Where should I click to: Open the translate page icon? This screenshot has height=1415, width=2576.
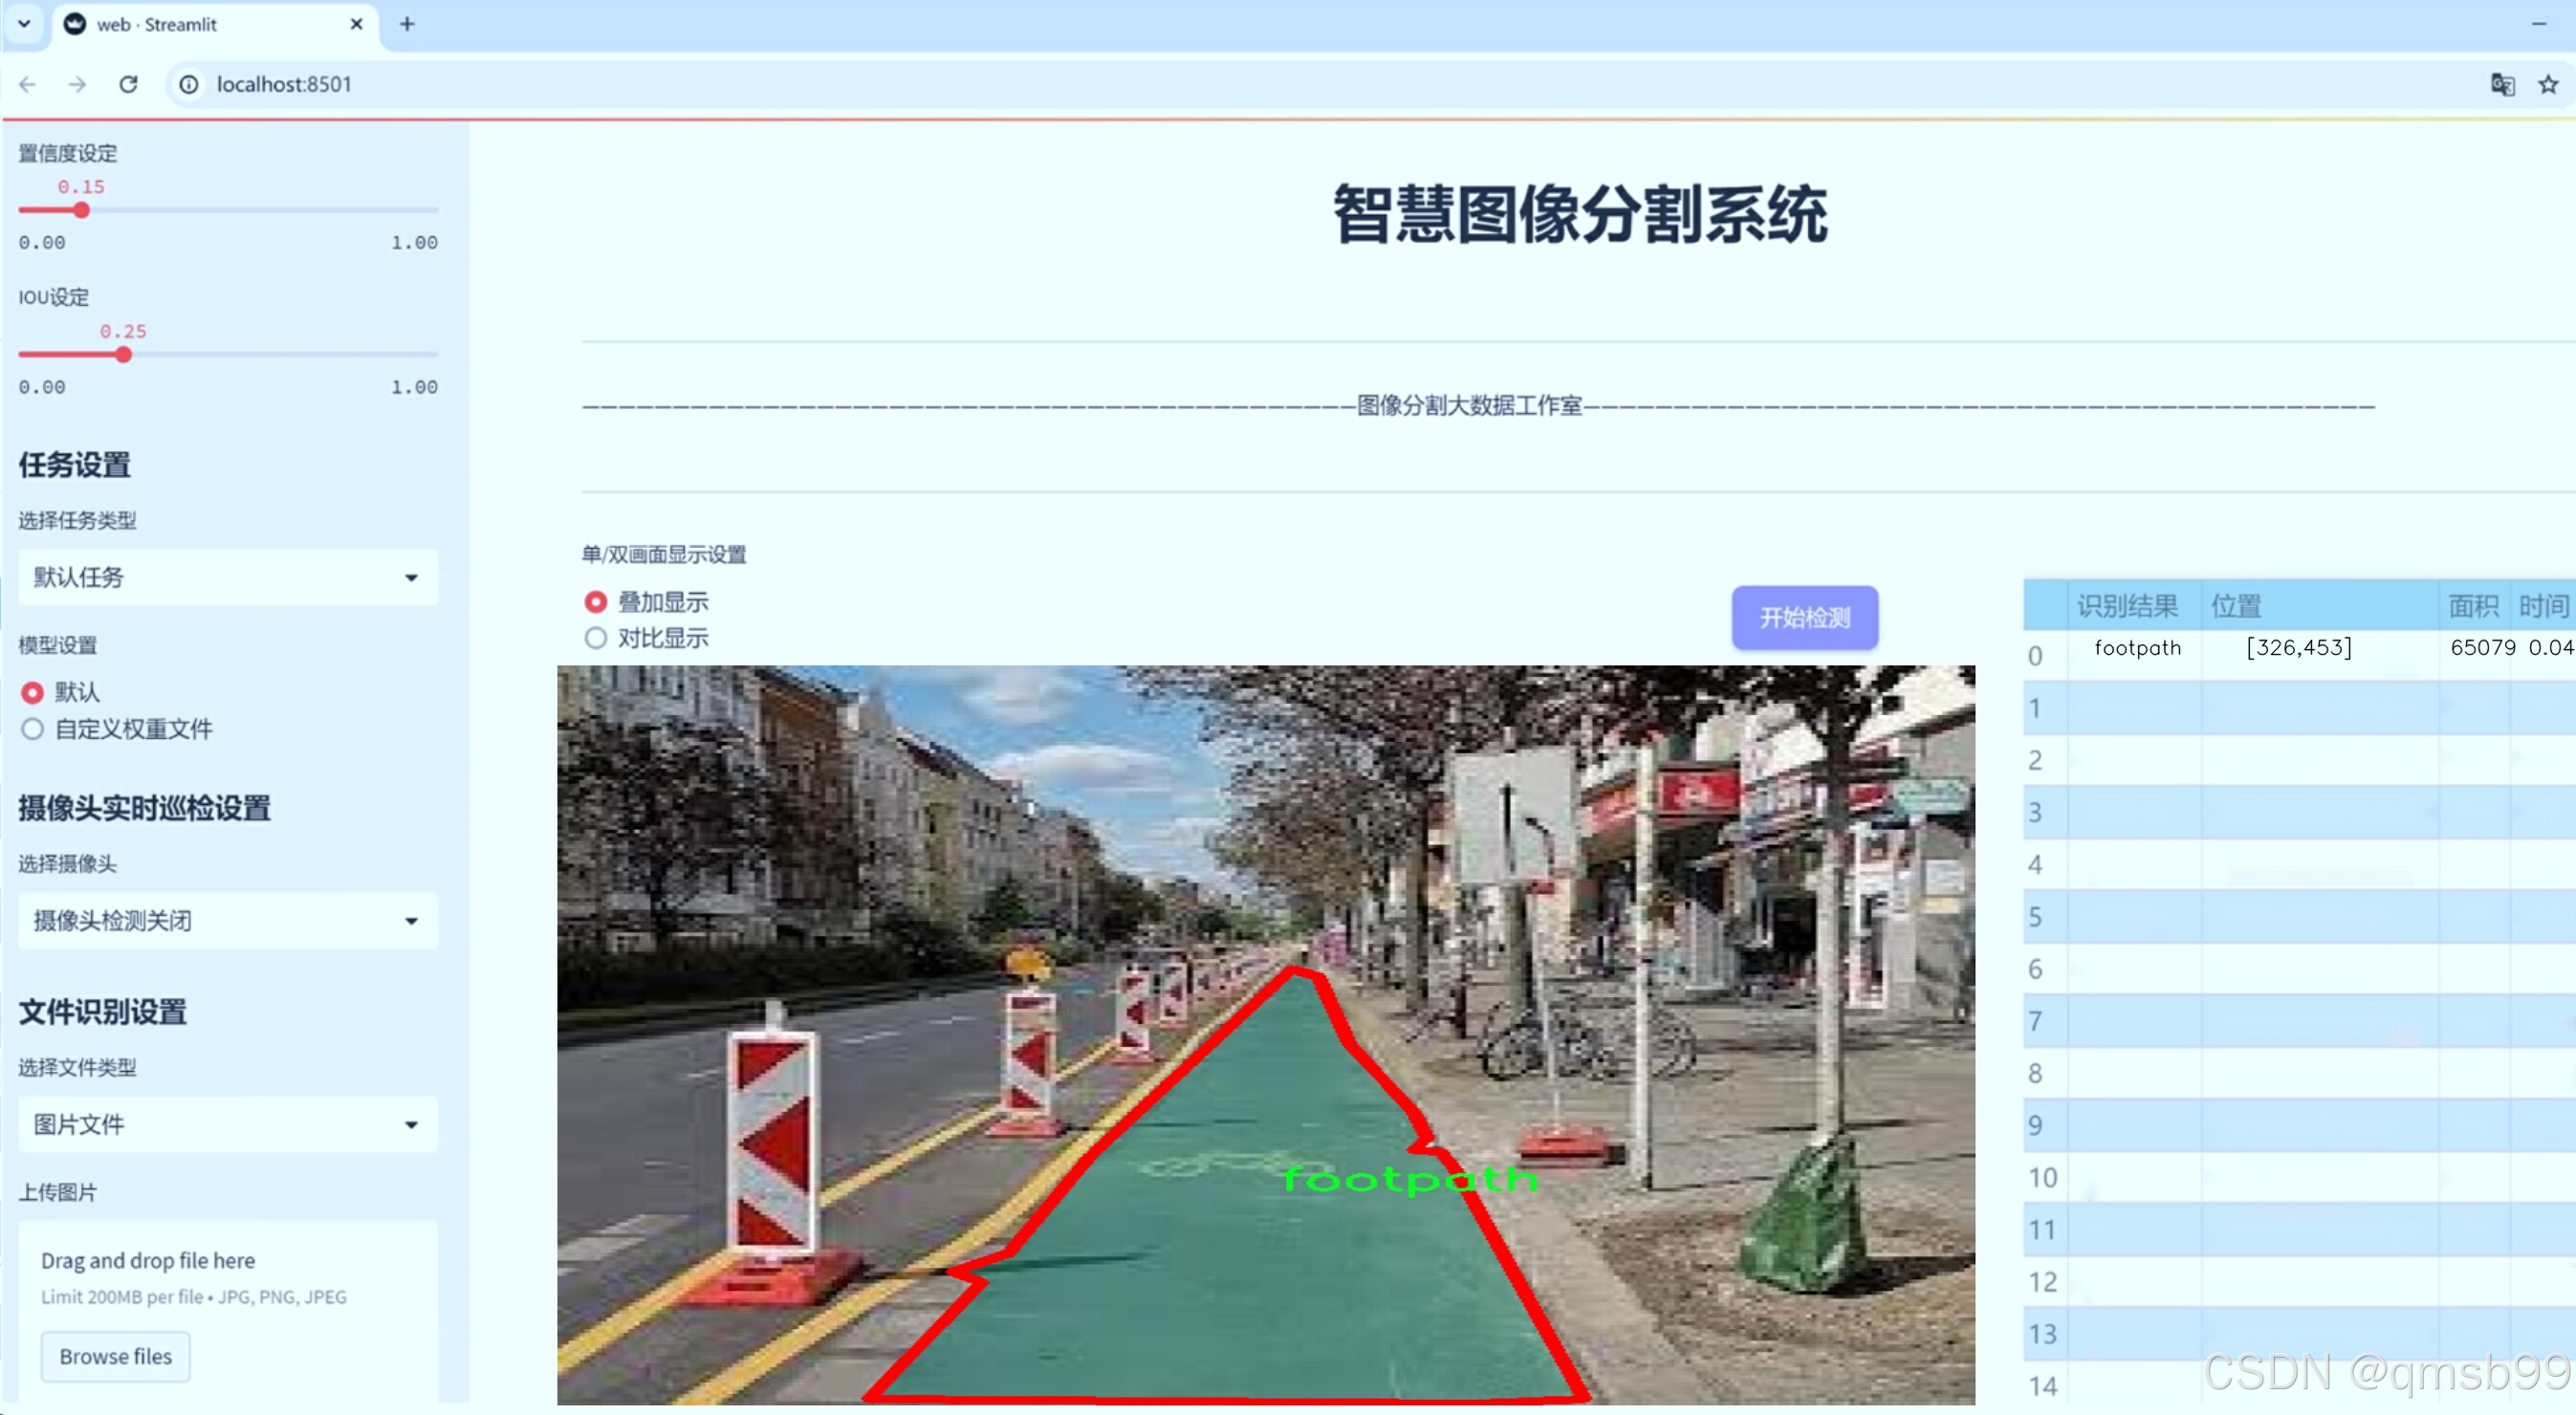click(2501, 84)
